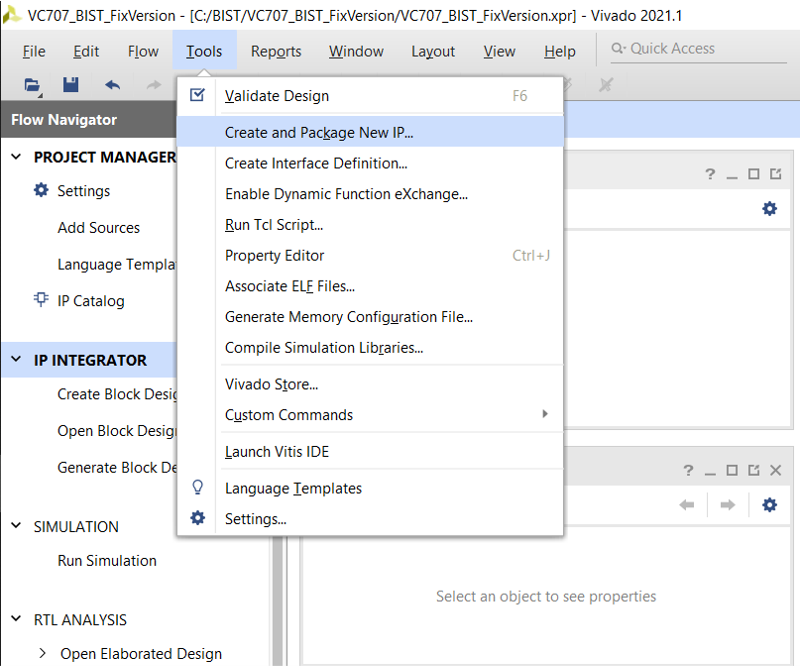The height and width of the screenshot is (666, 800).
Task: Click the Flow Navigator header title
Action: tap(64, 119)
